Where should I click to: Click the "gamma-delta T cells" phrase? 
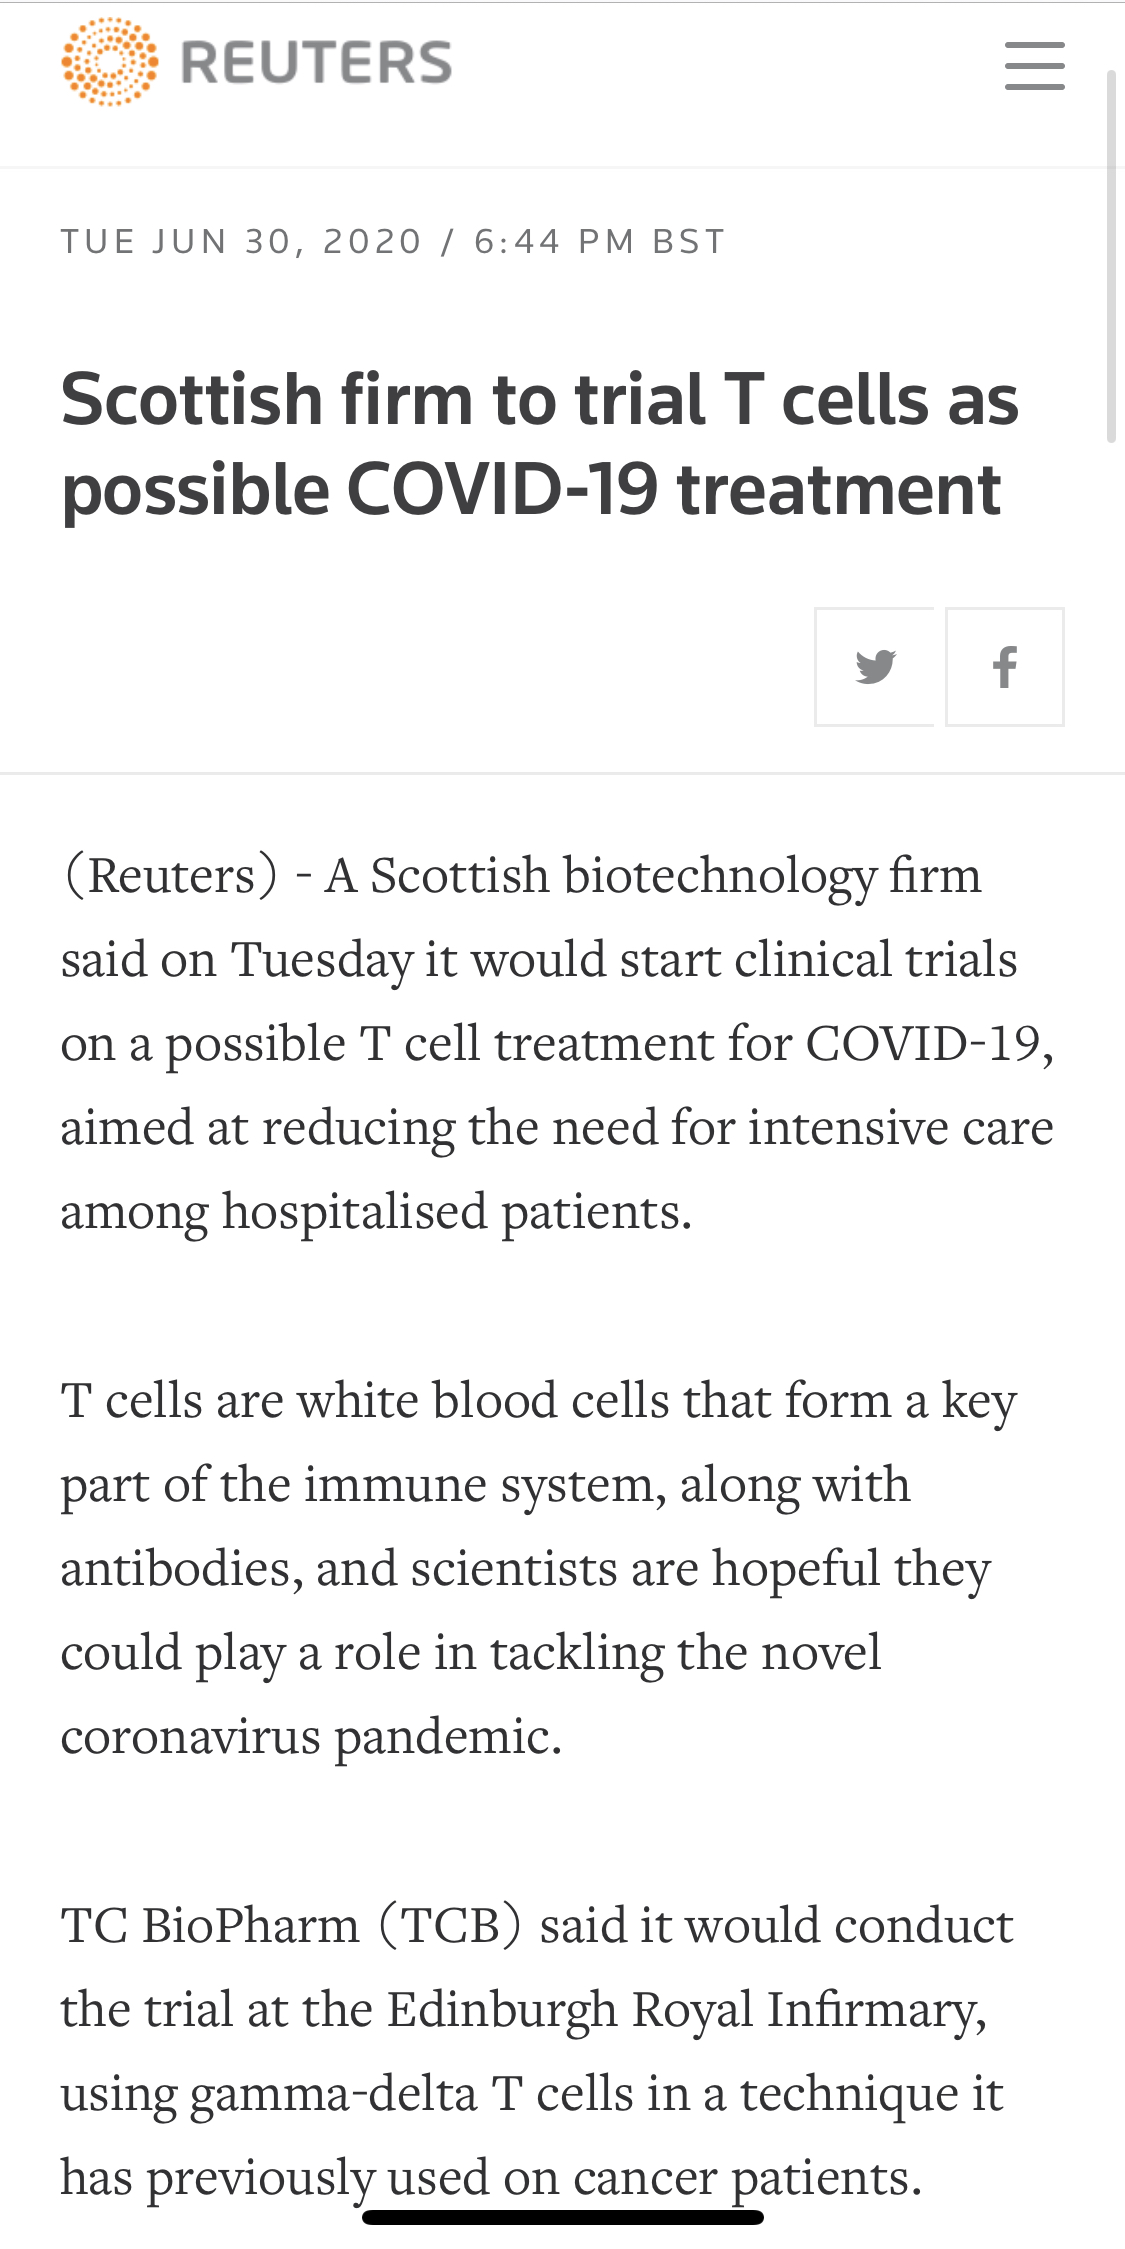(388, 2093)
